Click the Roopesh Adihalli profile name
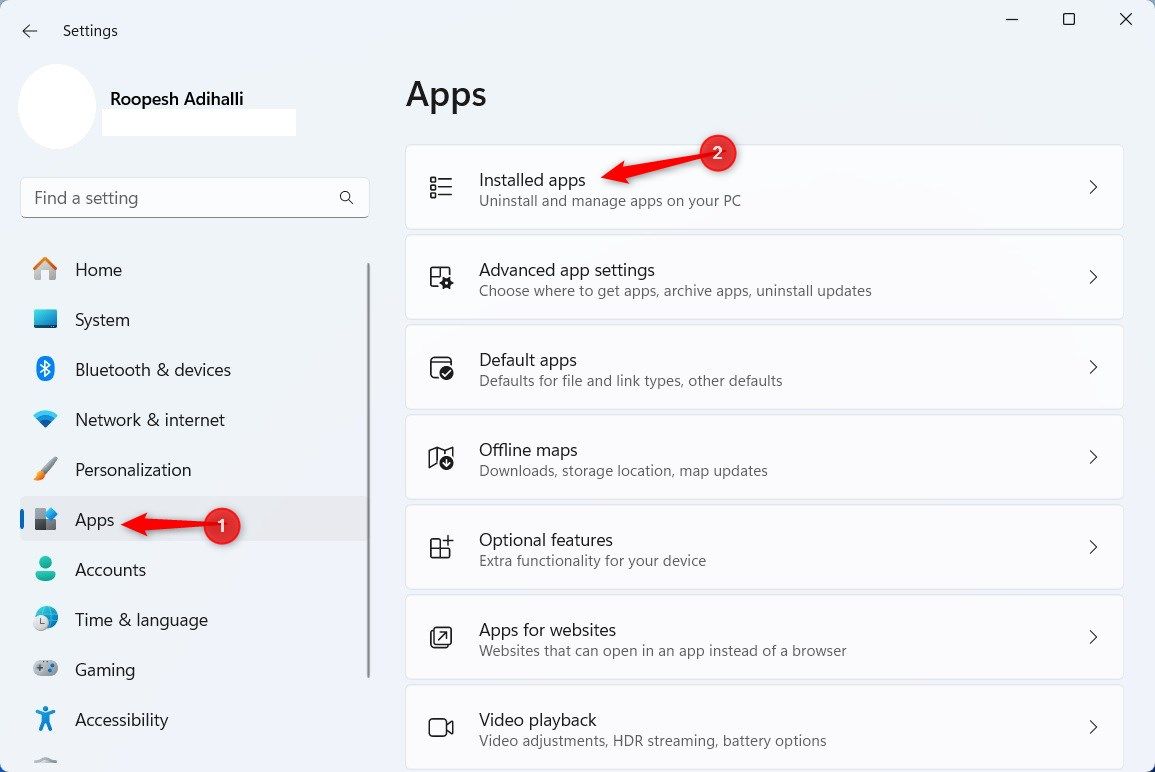This screenshot has height=772, width=1155. click(177, 99)
